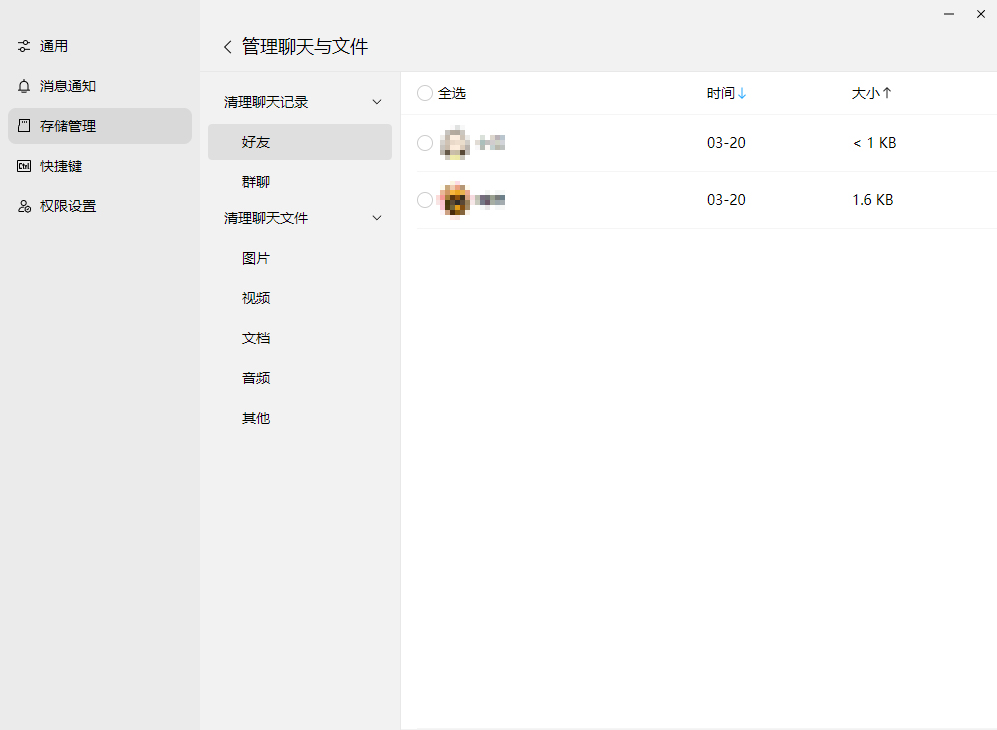997x730 pixels.
Task: Click the 通用 sliders icon
Action: [24, 46]
